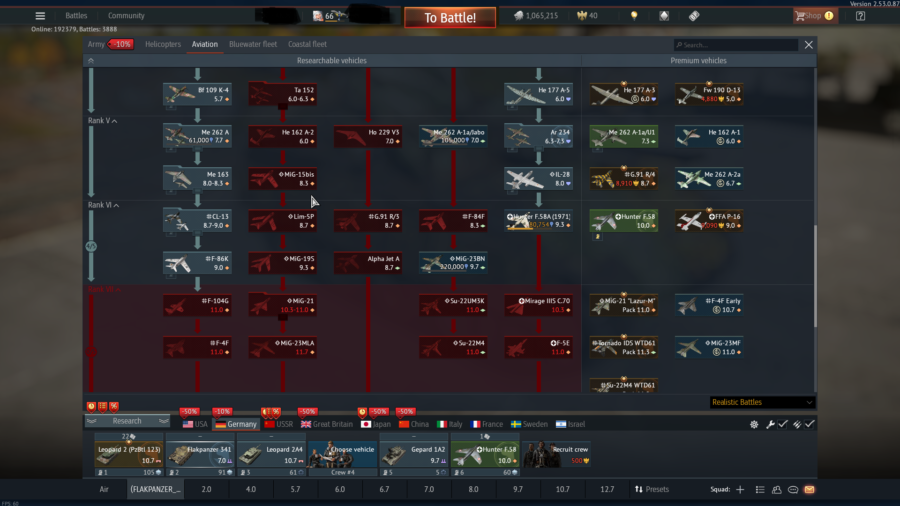Click the Silver Lions balance icon
The image size is (900, 506).
pyautogui.click(x=519, y=16)
